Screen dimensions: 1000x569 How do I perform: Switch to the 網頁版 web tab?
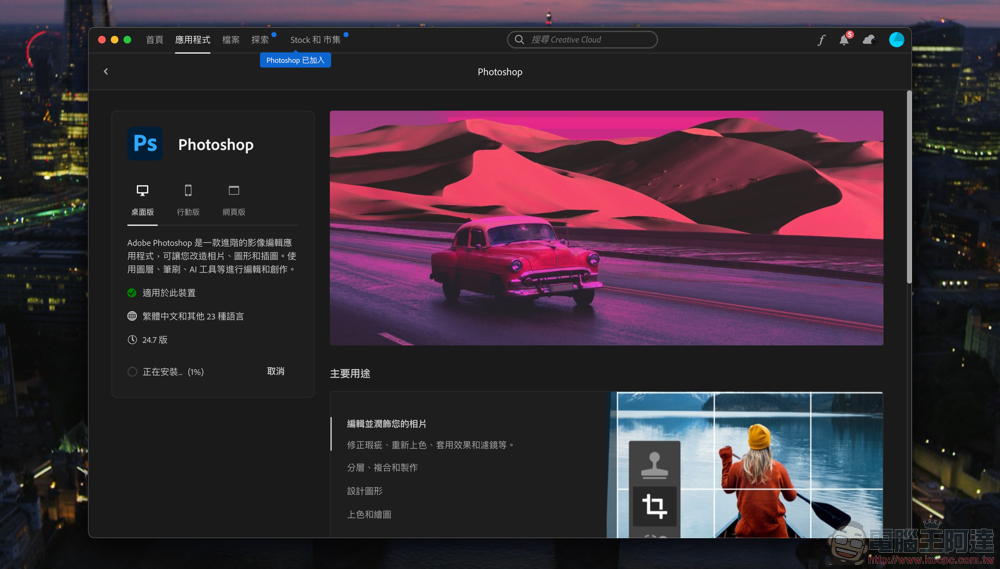pyautogui.click(x=234, y=199)
